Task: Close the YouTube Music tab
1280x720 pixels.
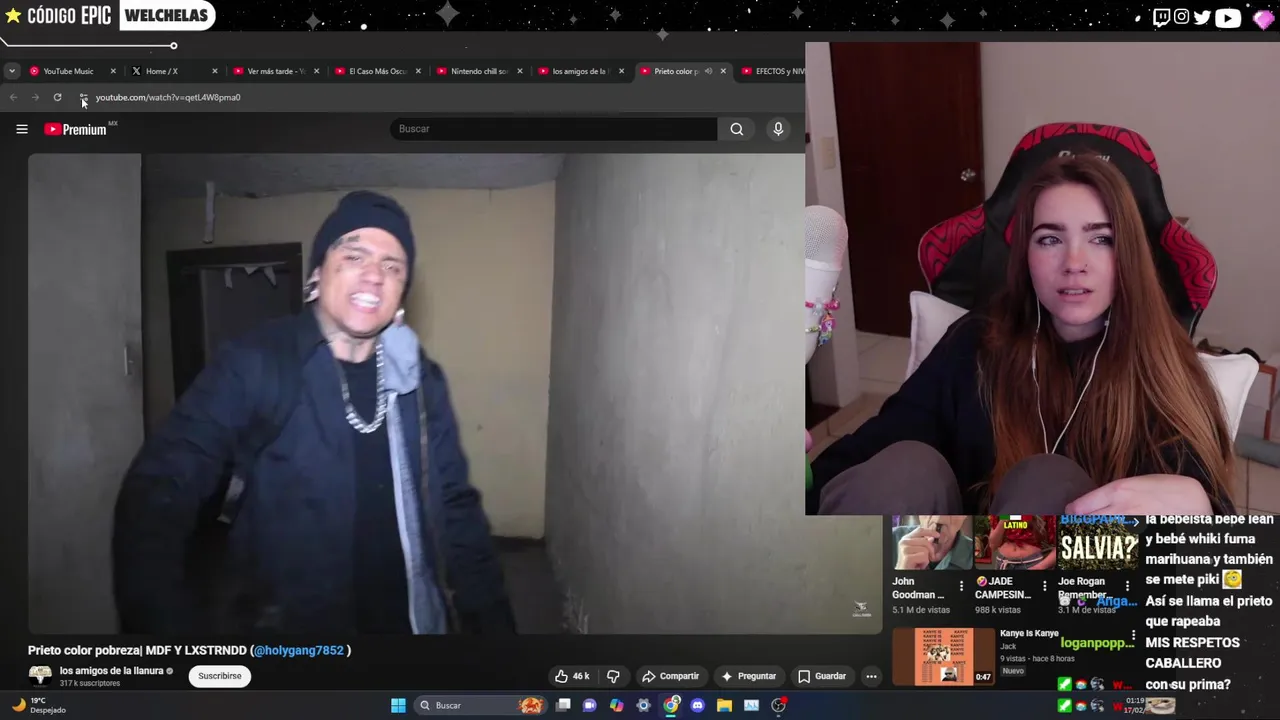Action: click(x=113, y=71)
